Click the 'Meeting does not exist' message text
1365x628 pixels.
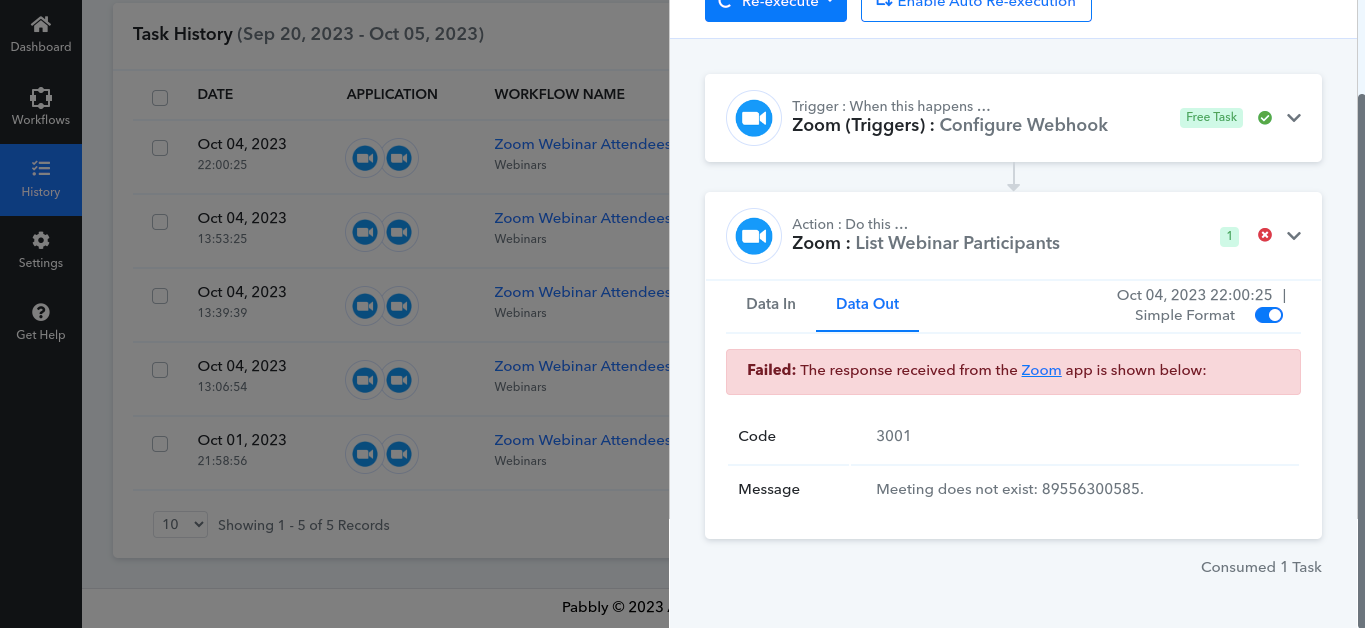[1009, 489]
